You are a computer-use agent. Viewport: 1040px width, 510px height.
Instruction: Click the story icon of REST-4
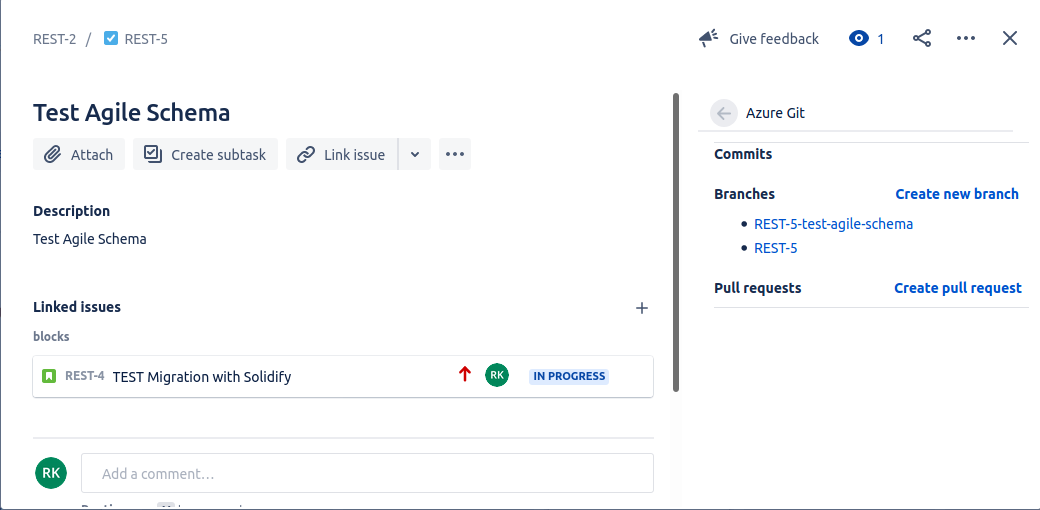tap(48, 377)
